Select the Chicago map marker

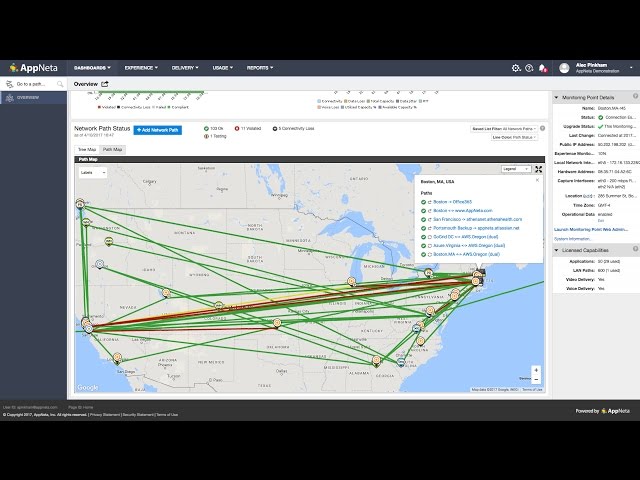tap(351, 281)
